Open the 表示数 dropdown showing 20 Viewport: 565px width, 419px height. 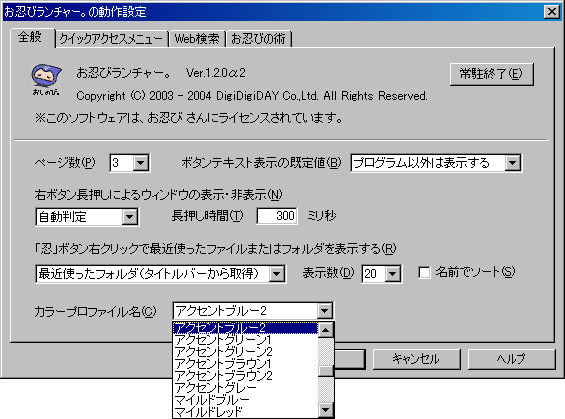coord(392,274)
